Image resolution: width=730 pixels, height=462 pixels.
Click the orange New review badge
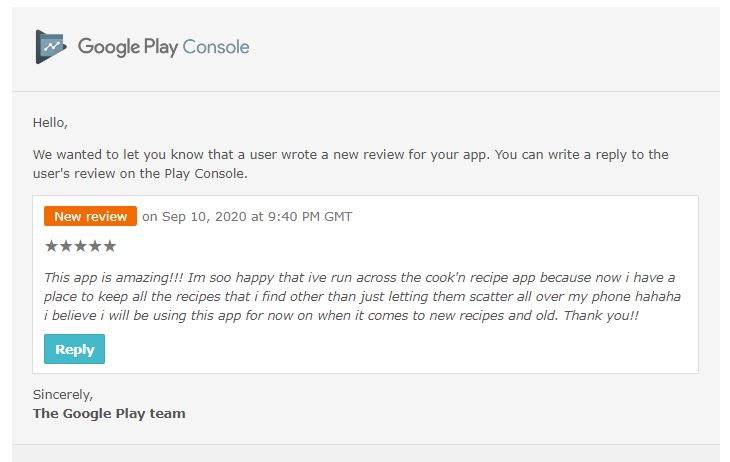(x=90, y=216)
